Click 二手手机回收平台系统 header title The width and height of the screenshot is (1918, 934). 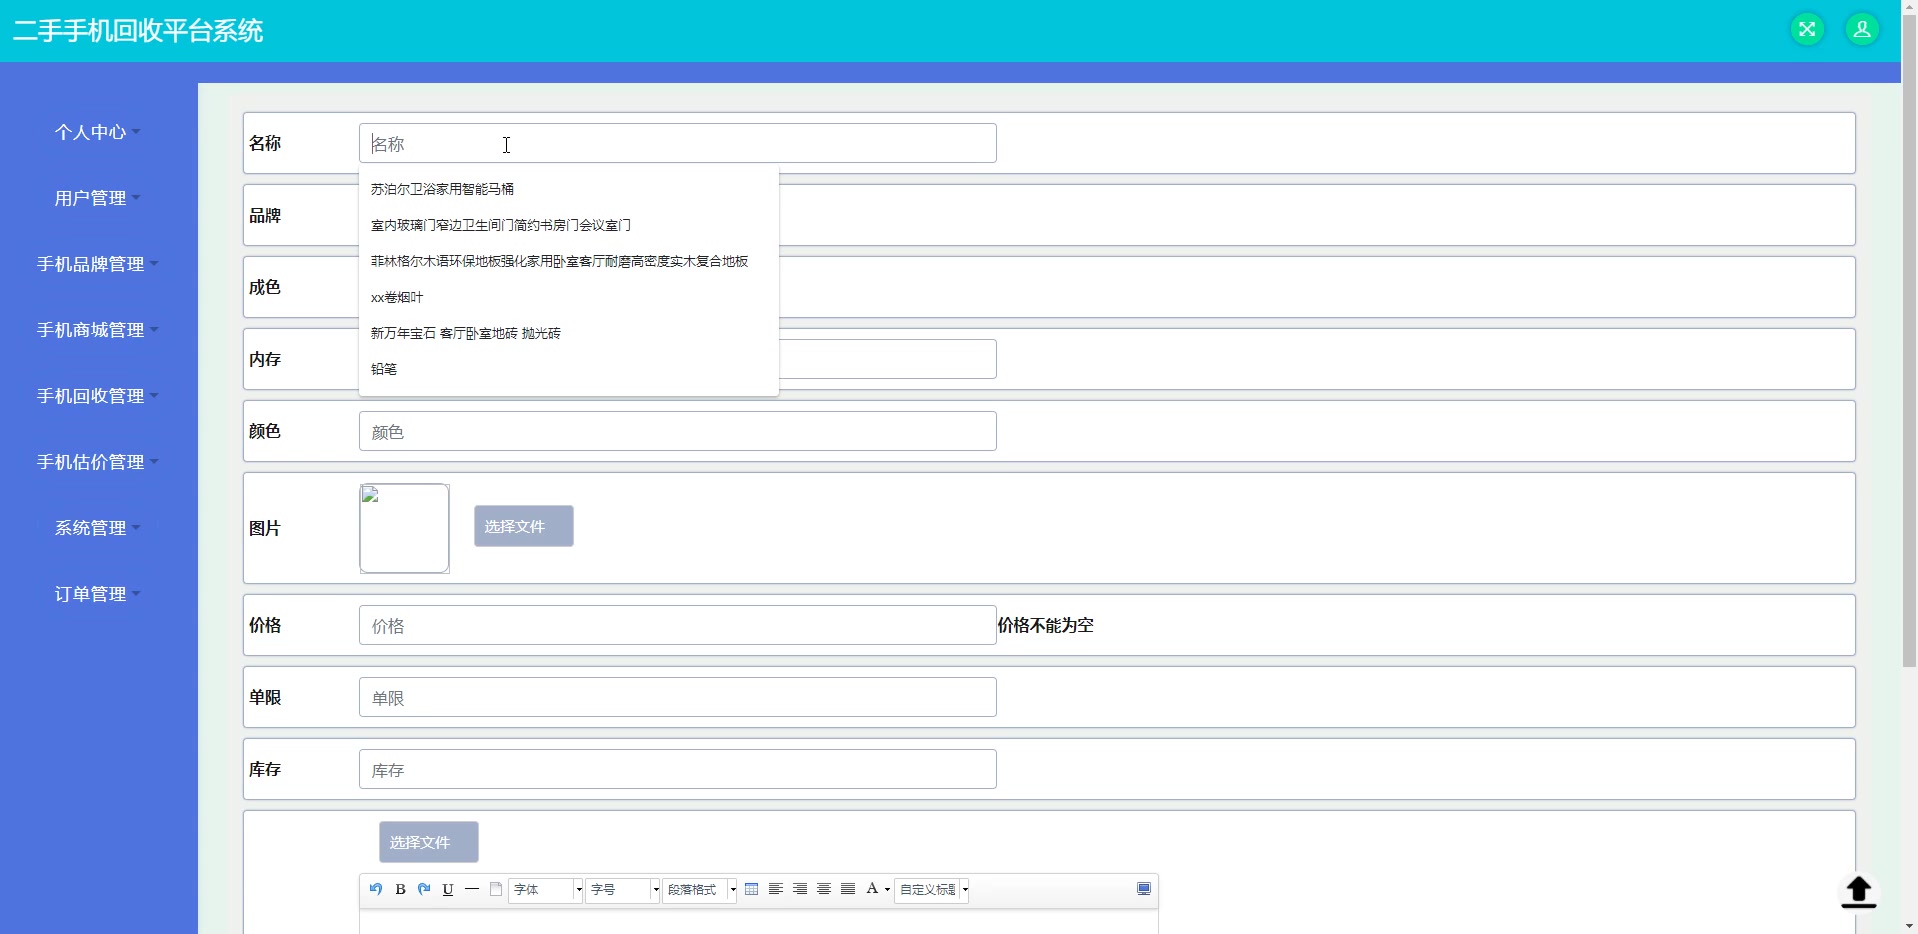click(x=138, y=31)
